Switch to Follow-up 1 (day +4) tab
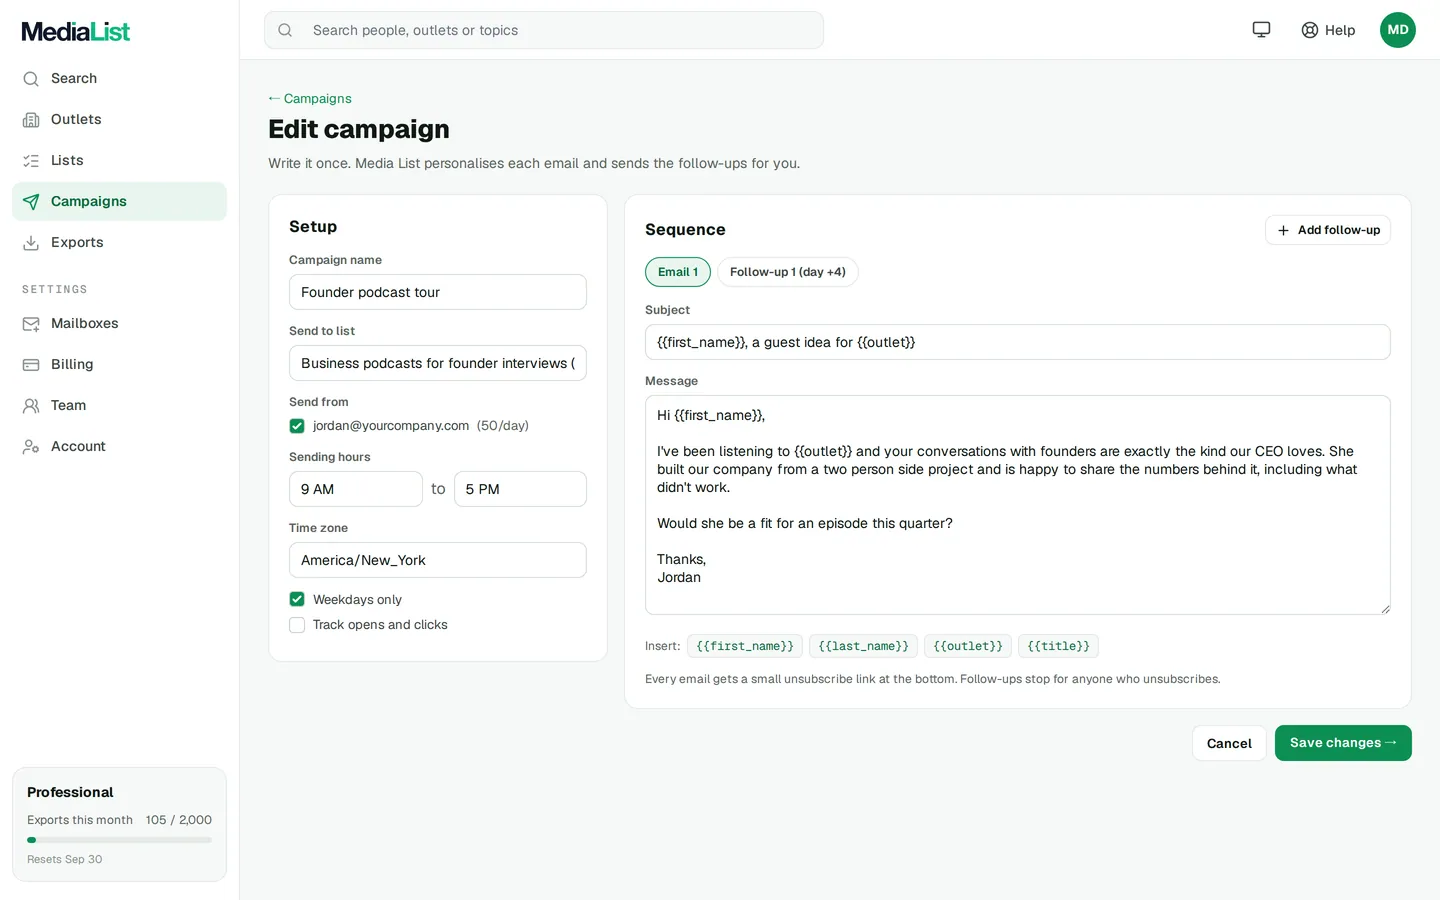This screenshot has height=900, width=1440. [x=788, y=272]
